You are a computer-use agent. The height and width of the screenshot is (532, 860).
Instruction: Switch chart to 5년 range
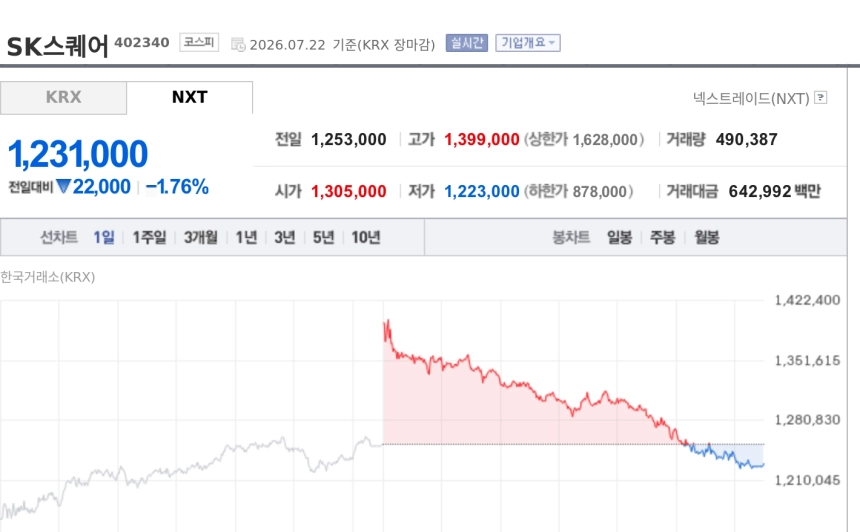click(324, 237)
